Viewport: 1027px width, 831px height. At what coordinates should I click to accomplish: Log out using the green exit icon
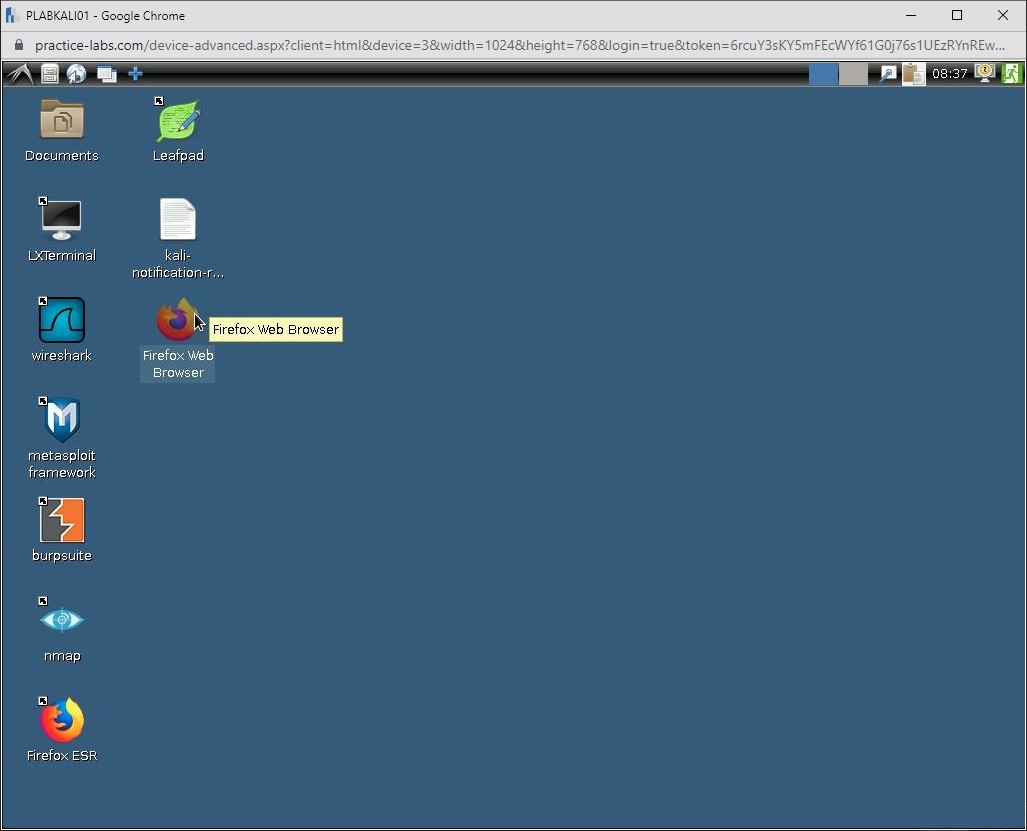[x=1011, y=73]
